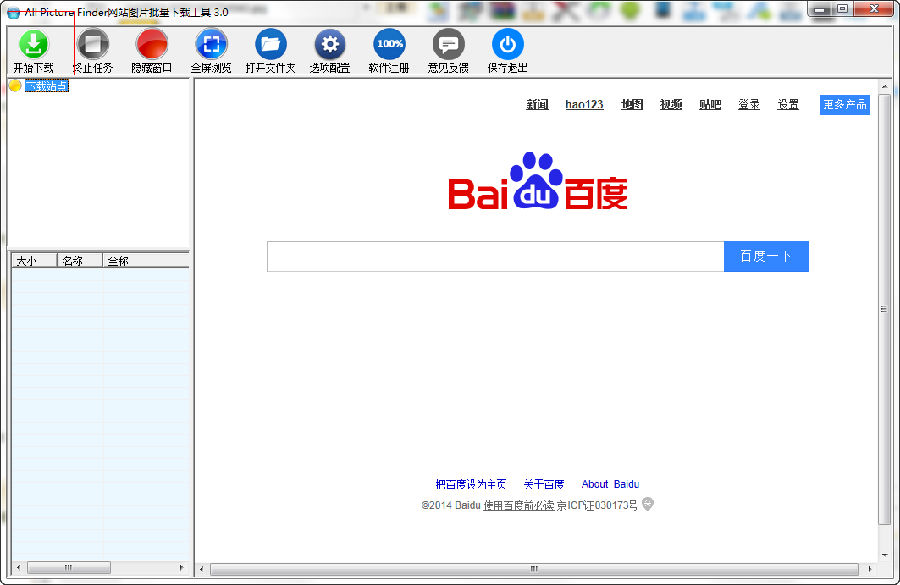Click the Save and Exit (保存退出) power icon
This screenshot has height=585, width=900.
[507, 44]
